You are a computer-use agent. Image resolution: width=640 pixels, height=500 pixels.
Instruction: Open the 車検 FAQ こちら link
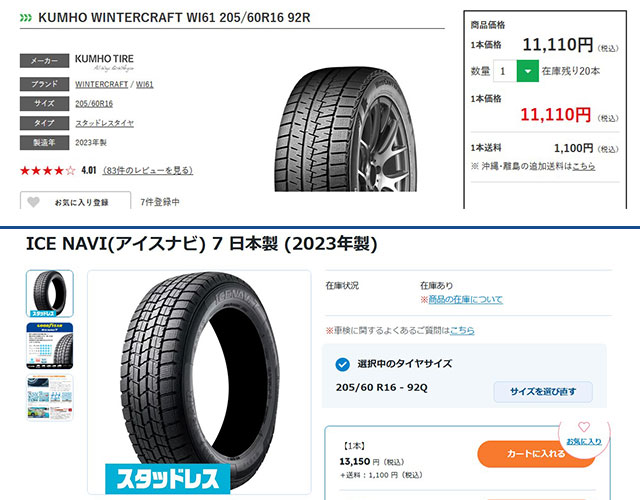462,330
